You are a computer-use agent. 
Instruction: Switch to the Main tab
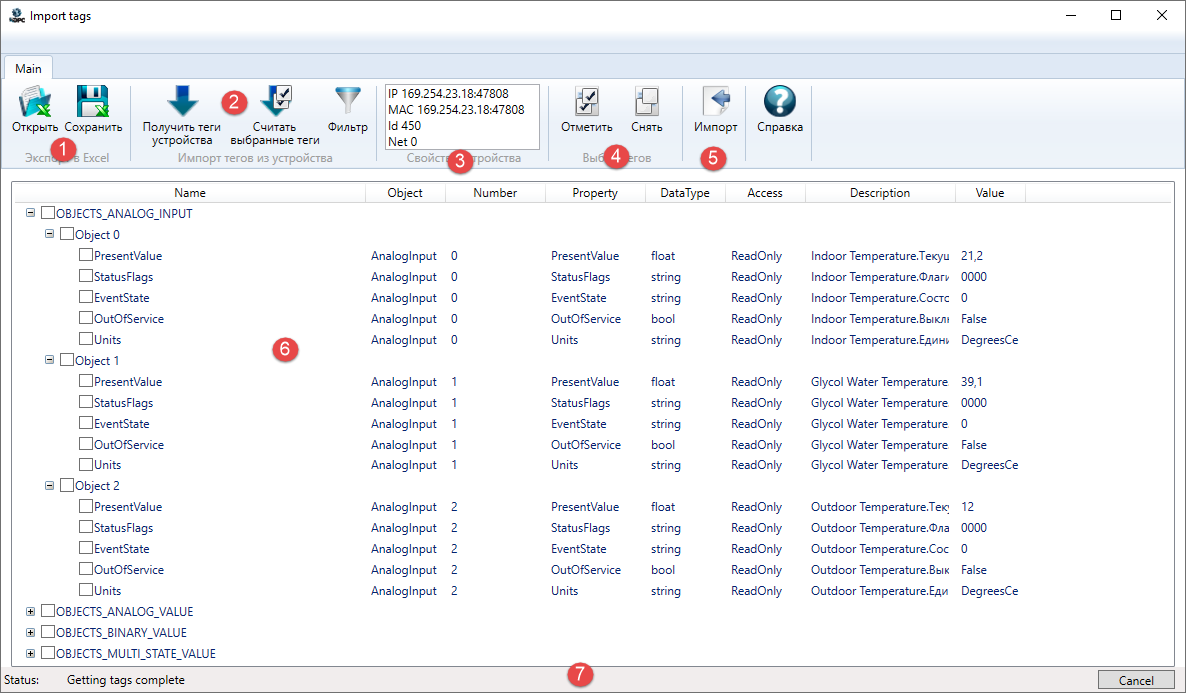[x=28, y=68]
